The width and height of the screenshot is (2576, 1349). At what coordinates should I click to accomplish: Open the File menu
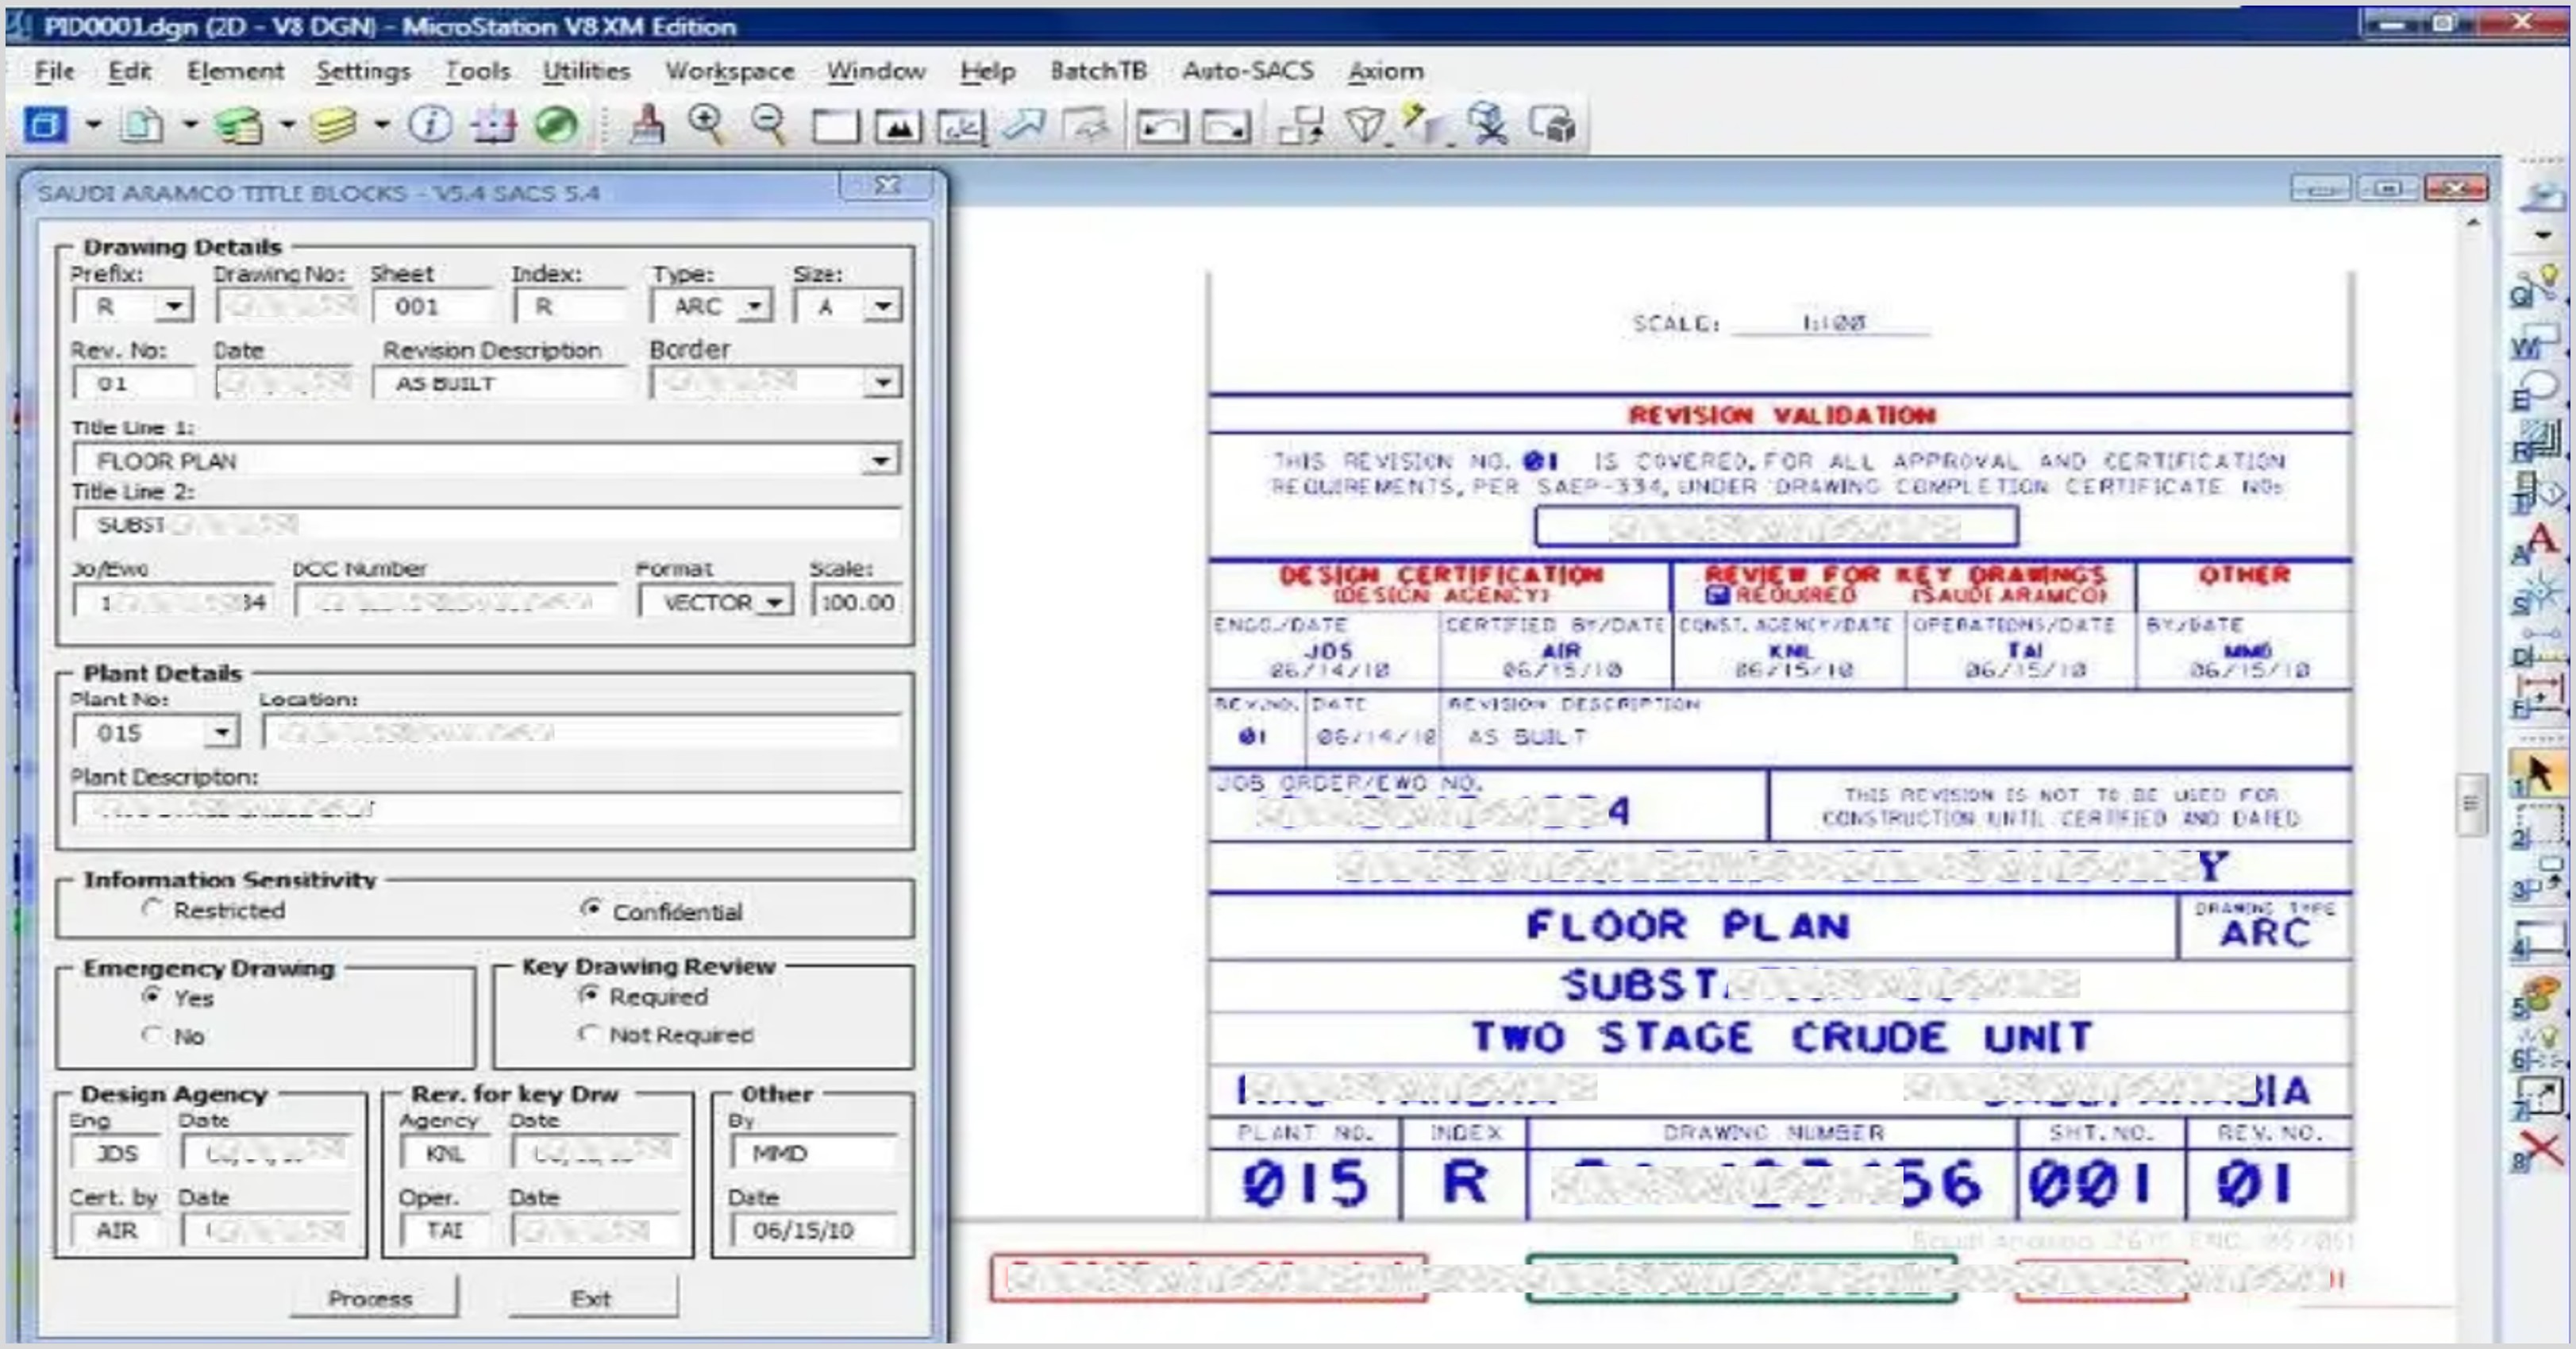click(x=54, y=71)
